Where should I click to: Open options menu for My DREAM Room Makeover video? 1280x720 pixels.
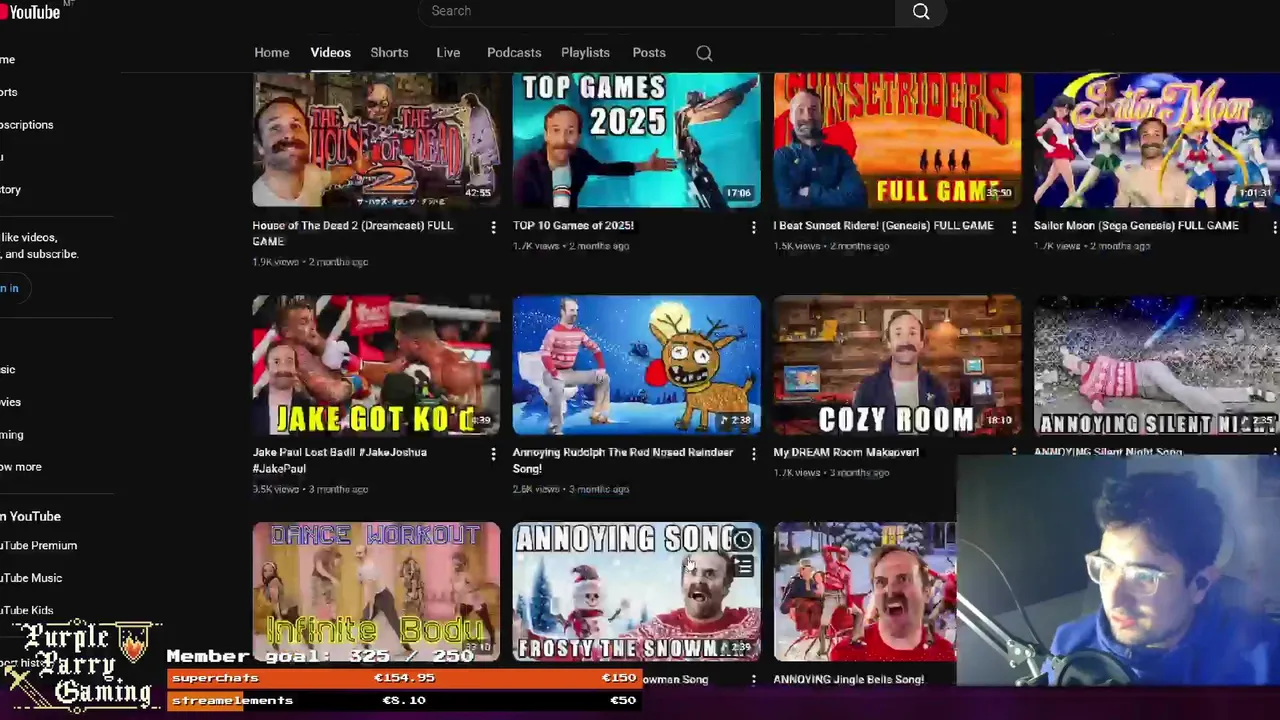pos(1014,453)
